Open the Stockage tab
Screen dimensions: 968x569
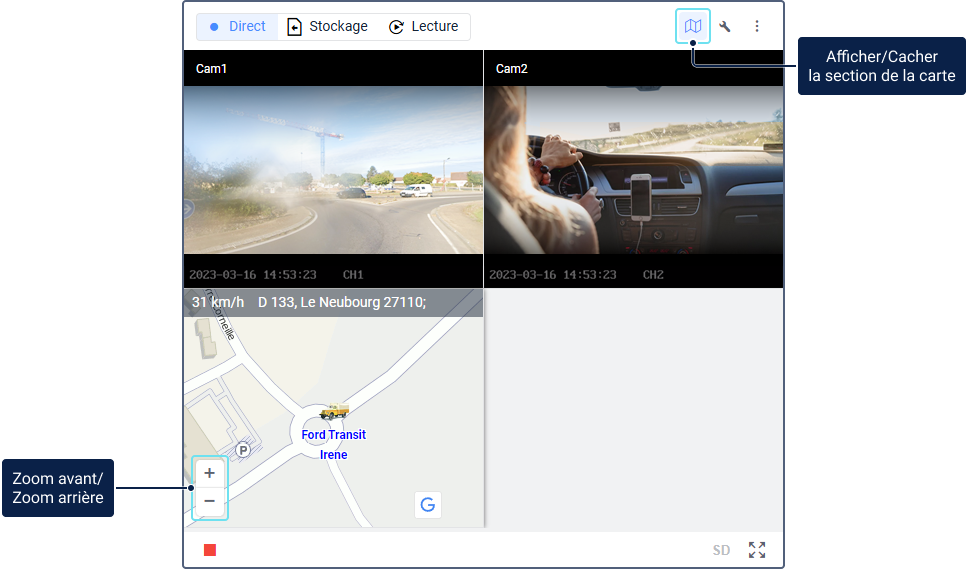[x=328, y=27]
